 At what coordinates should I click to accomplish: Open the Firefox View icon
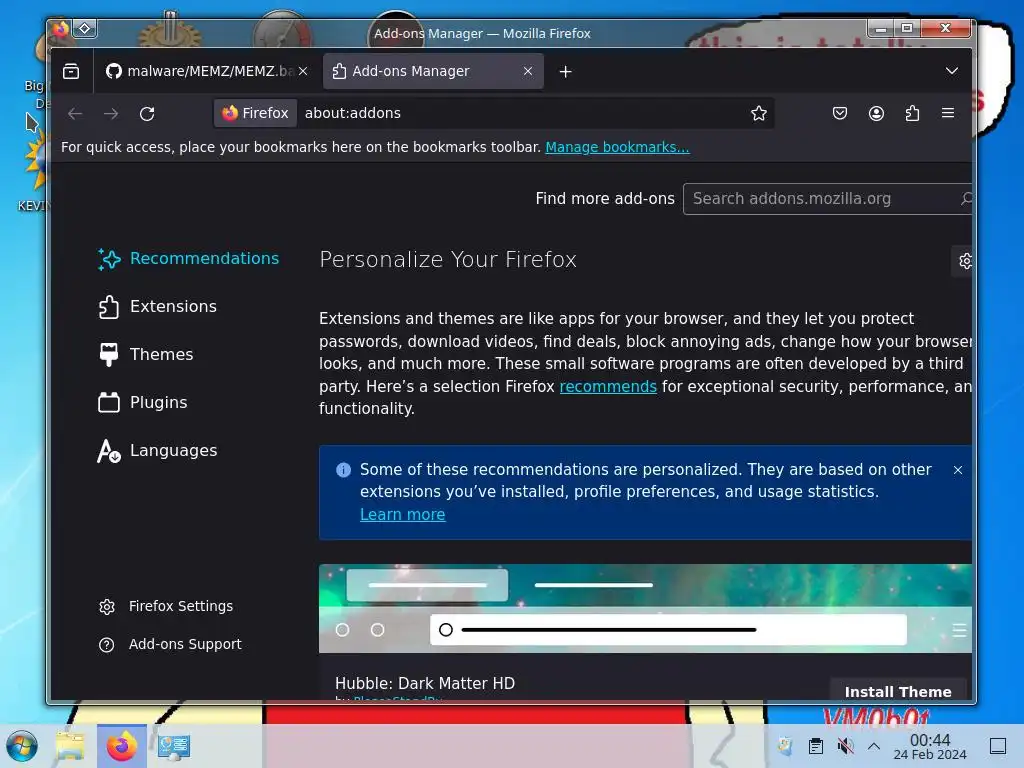(71, 71)
